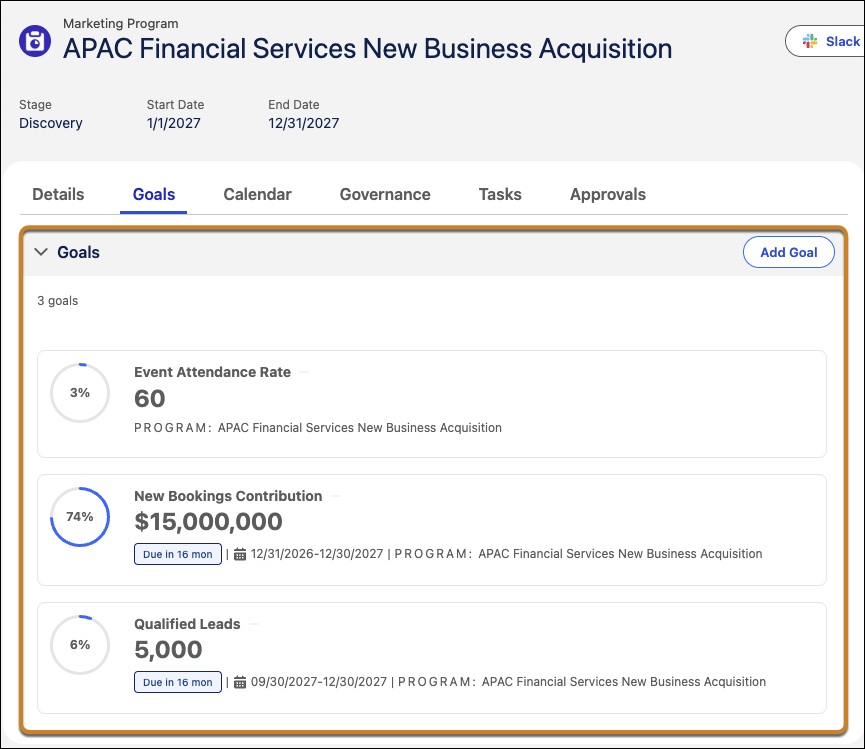Click the Slack button
The height and width of the screenshot is (749, 865).
click(x=825, y=41)
